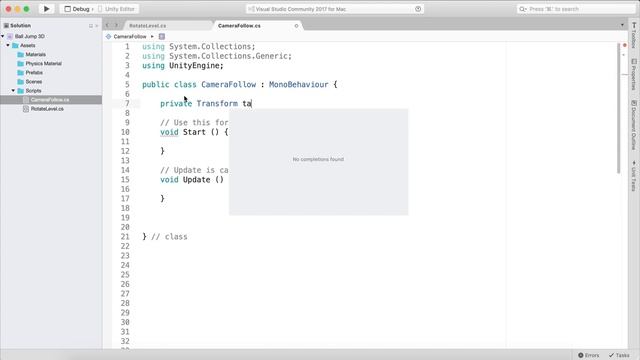Click the Solution pad header icon

pos(6,26)
